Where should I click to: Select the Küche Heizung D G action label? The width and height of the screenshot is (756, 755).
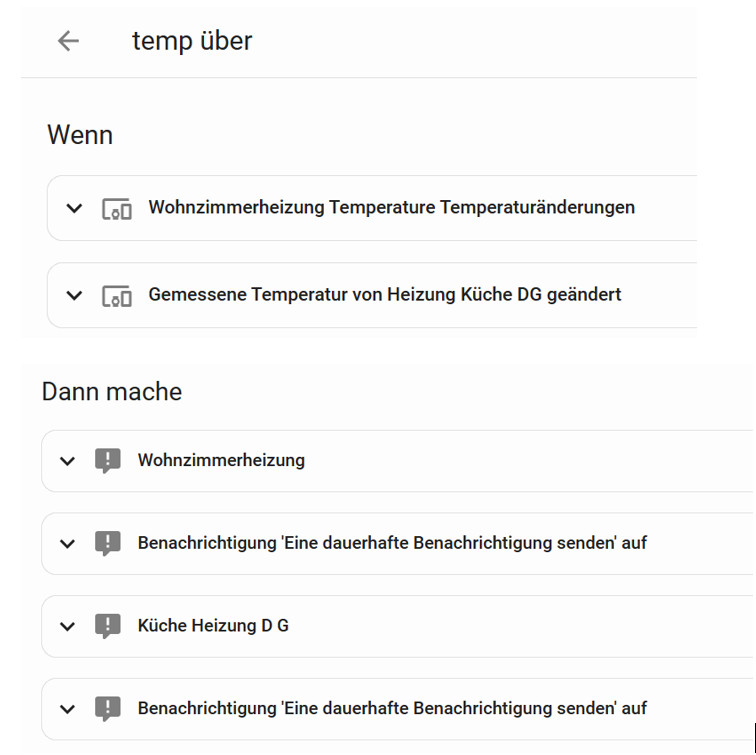(213, 625)
